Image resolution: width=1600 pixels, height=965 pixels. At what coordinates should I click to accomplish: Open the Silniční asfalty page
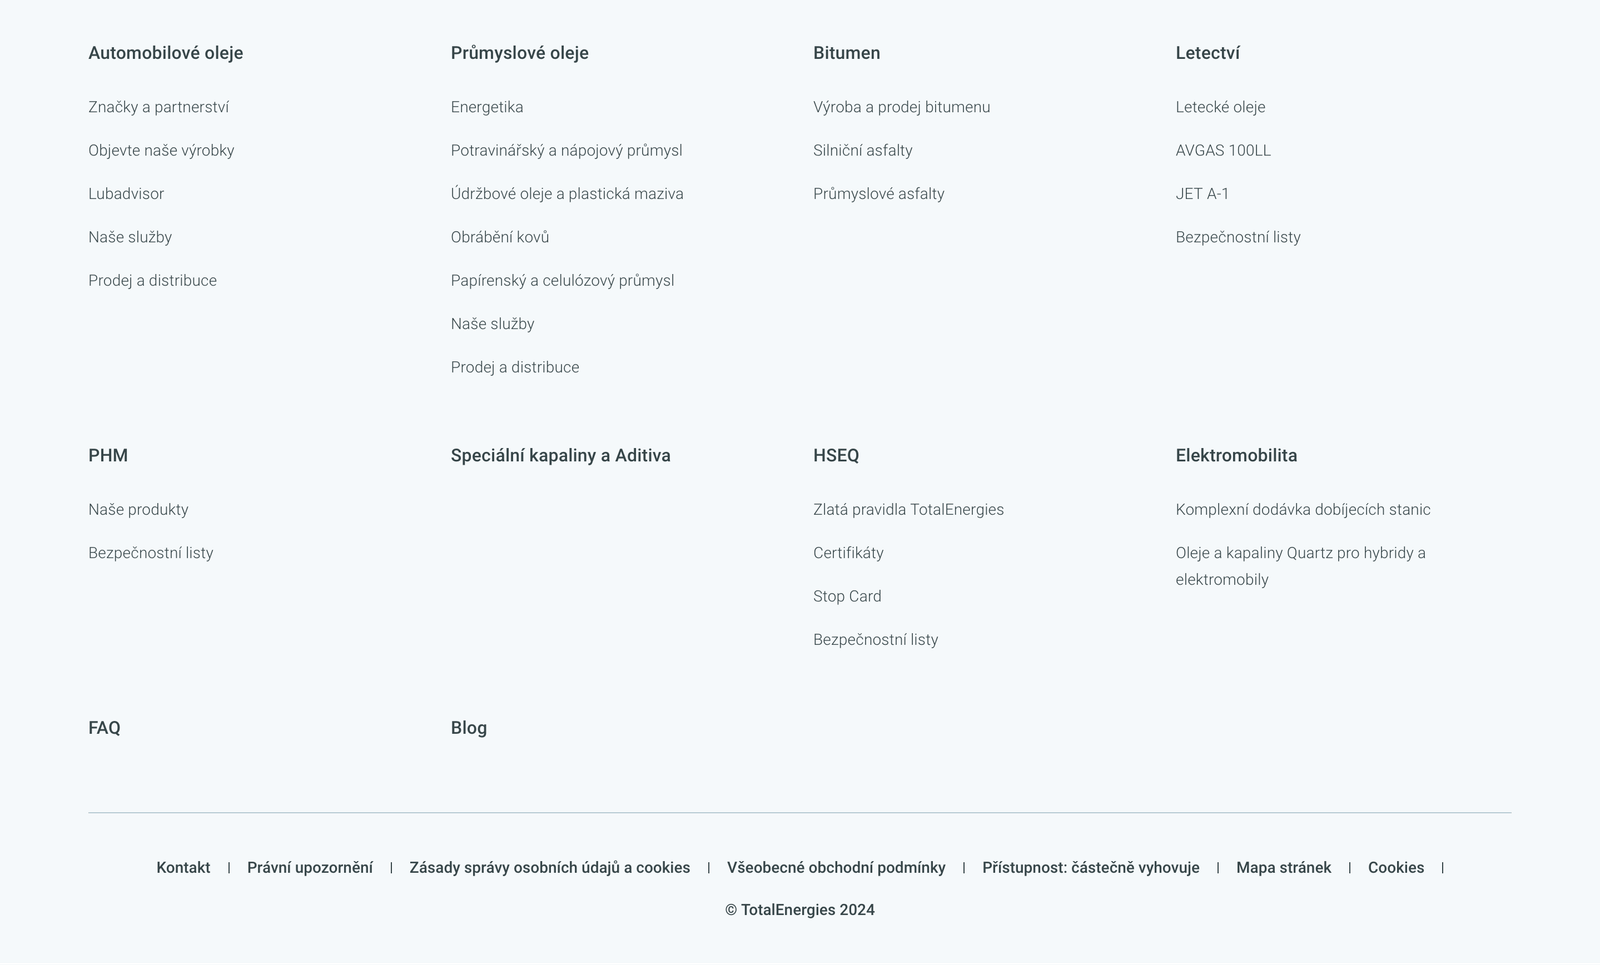[x=862, y=150]
